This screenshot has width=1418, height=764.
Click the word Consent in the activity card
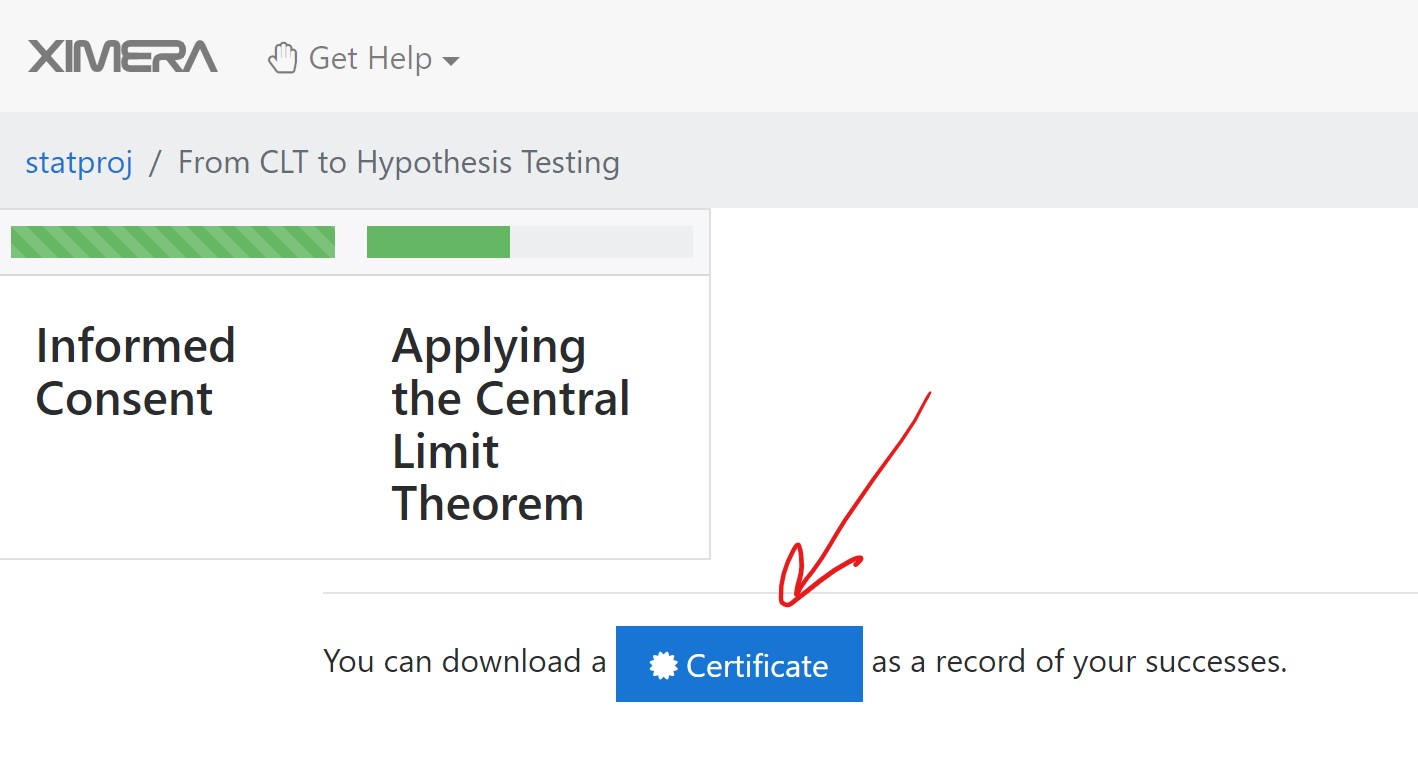click(124, 399)
